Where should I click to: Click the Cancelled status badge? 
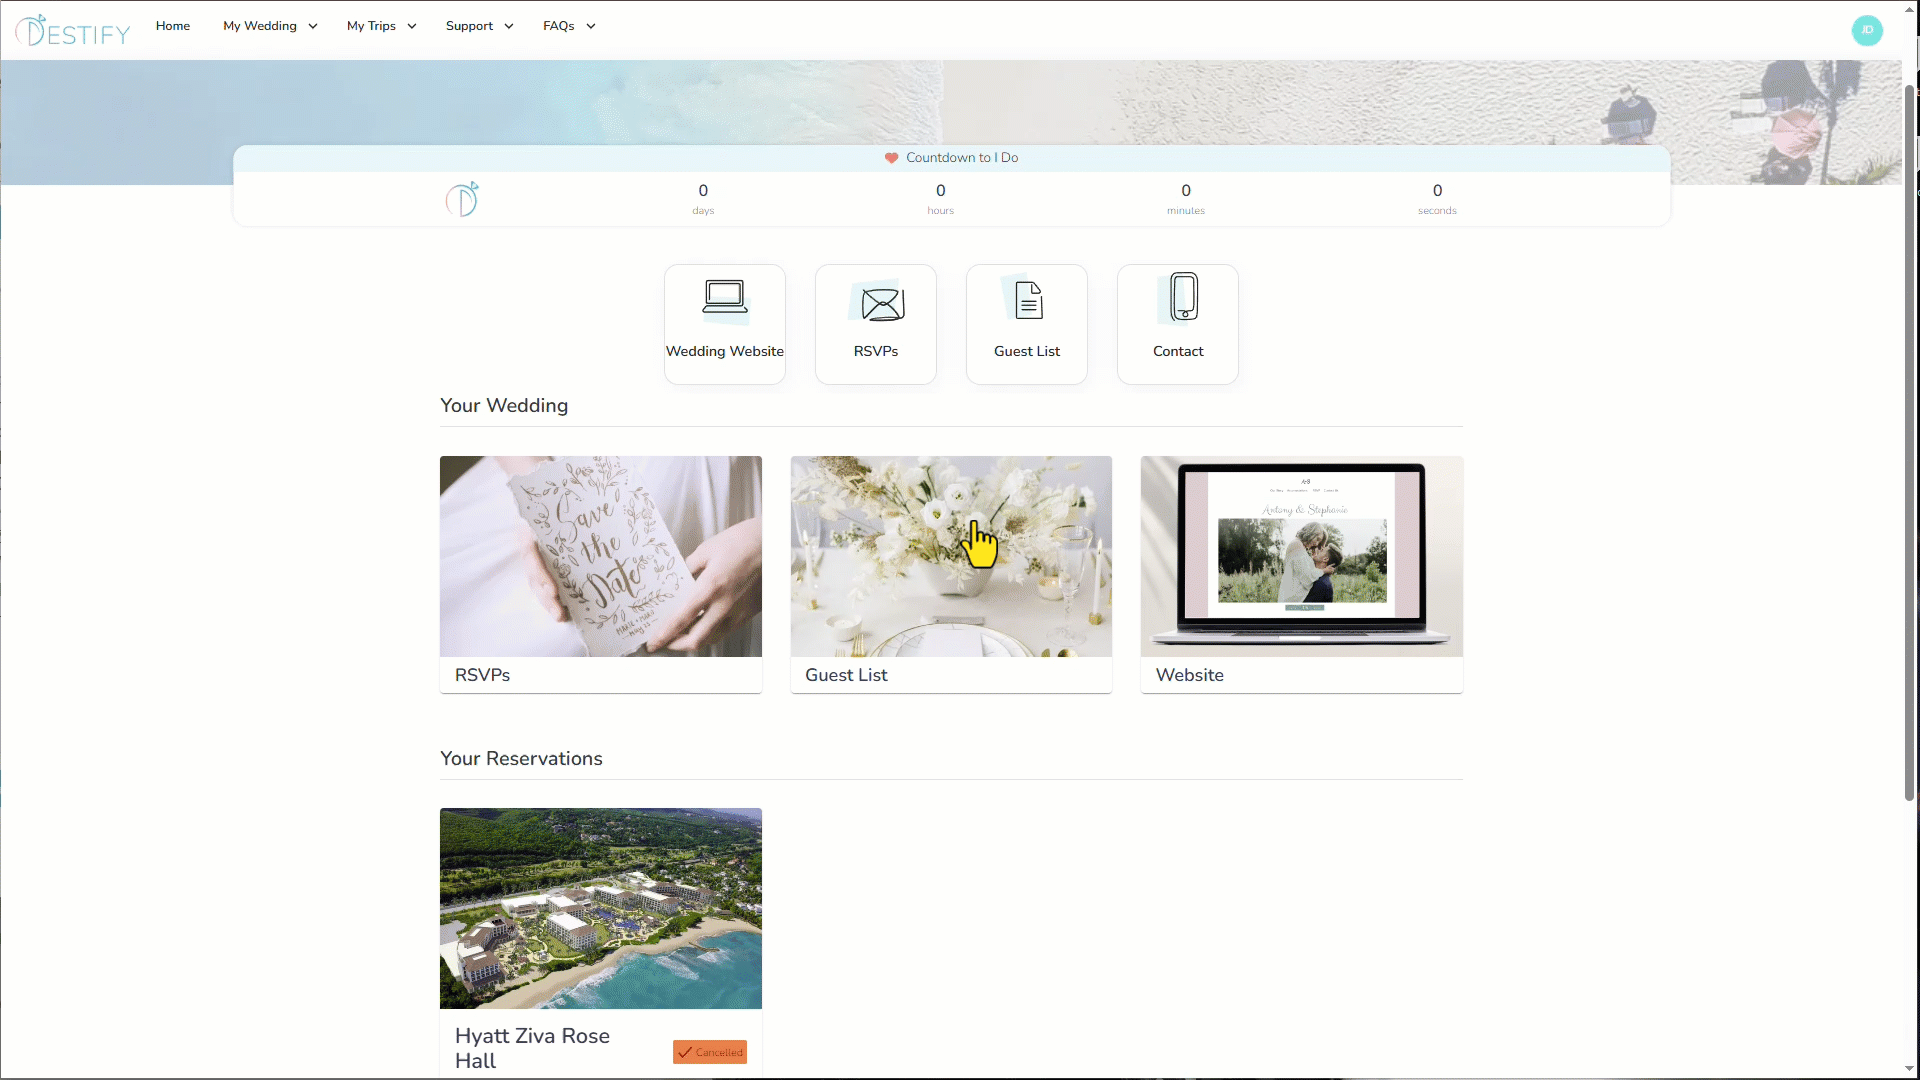pyautogui.click(x=710, y=1052)
